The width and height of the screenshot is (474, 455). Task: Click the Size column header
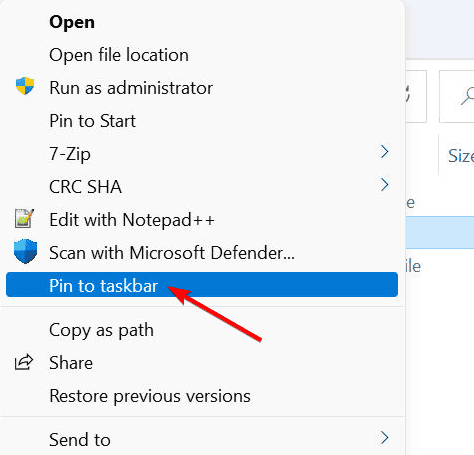click(461, 155)
